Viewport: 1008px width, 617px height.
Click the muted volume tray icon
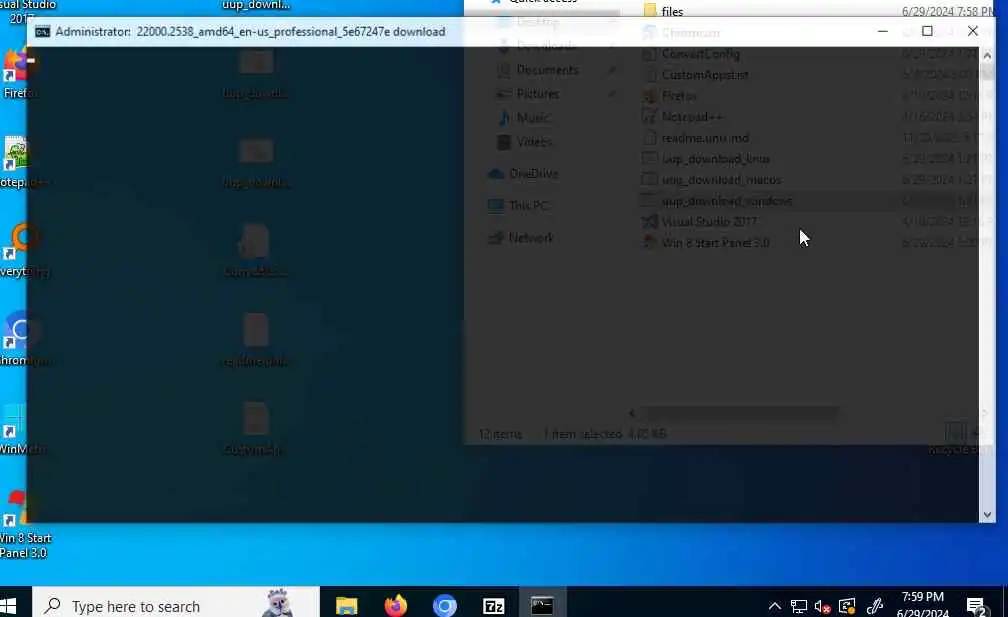pos(822,605)
